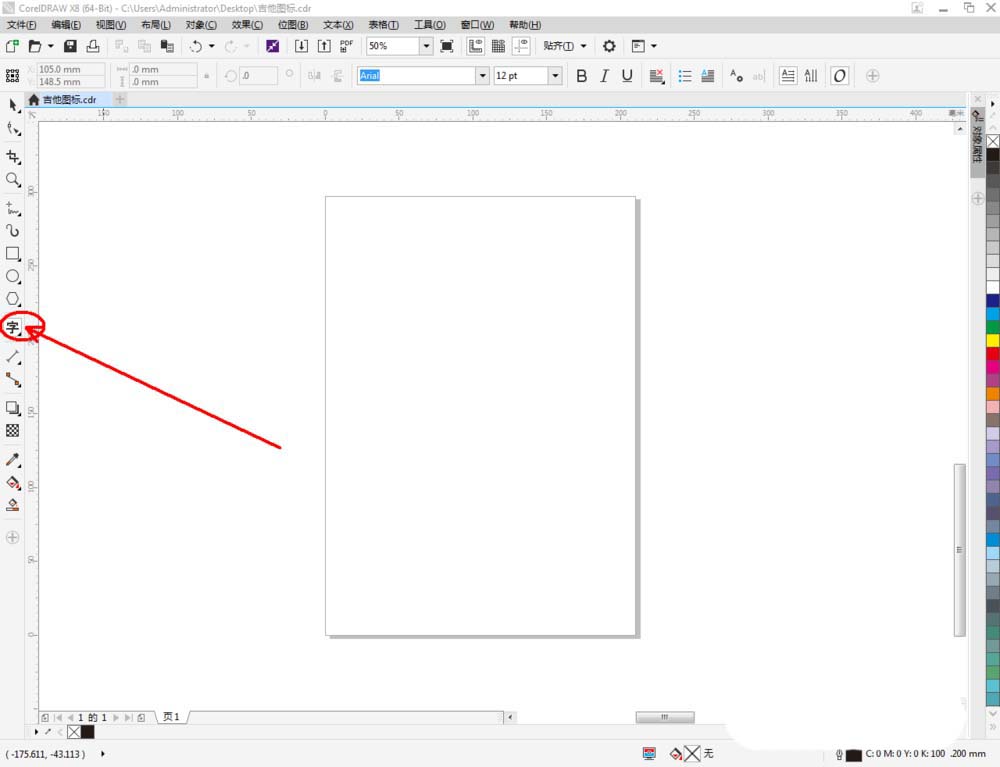This screenshot has width=1000, height=767.
Task: Select the Text tool
Action: point(13,328)
